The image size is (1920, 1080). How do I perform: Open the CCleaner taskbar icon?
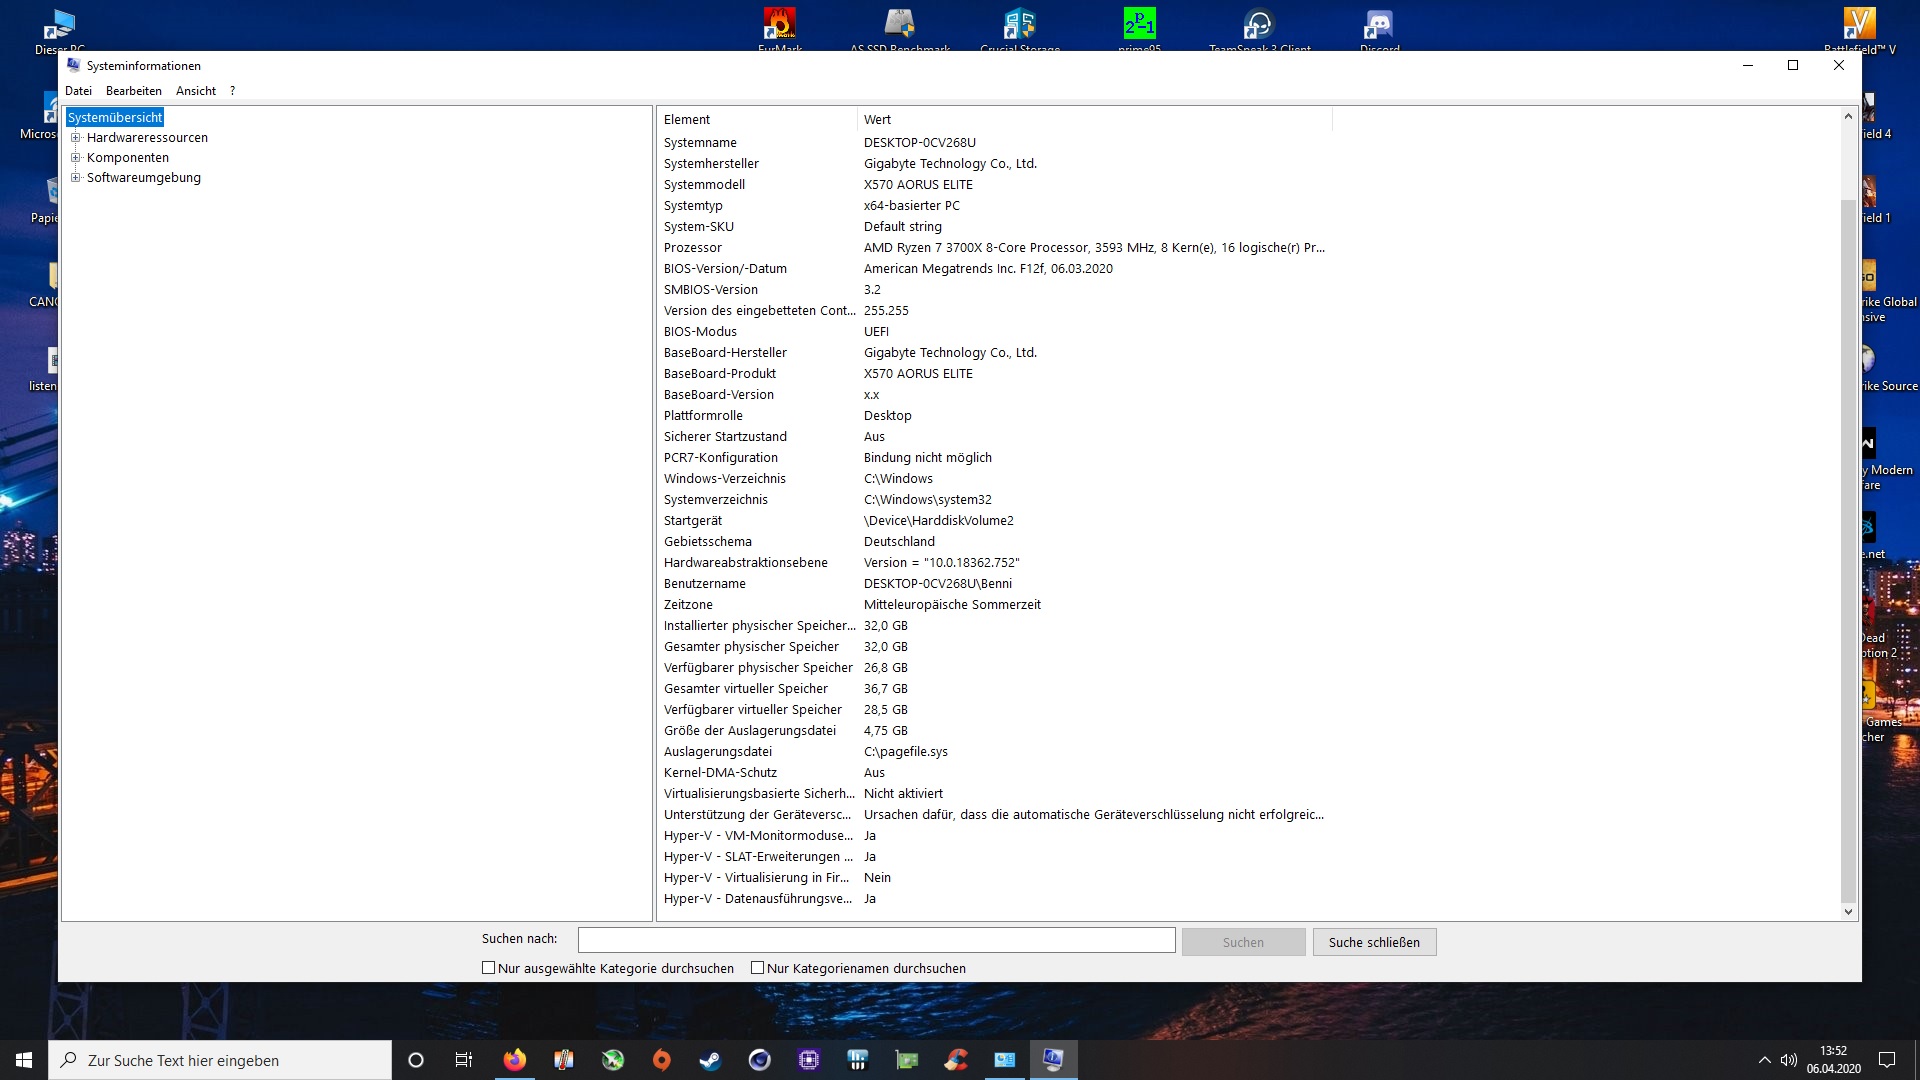coord(956,1060)
